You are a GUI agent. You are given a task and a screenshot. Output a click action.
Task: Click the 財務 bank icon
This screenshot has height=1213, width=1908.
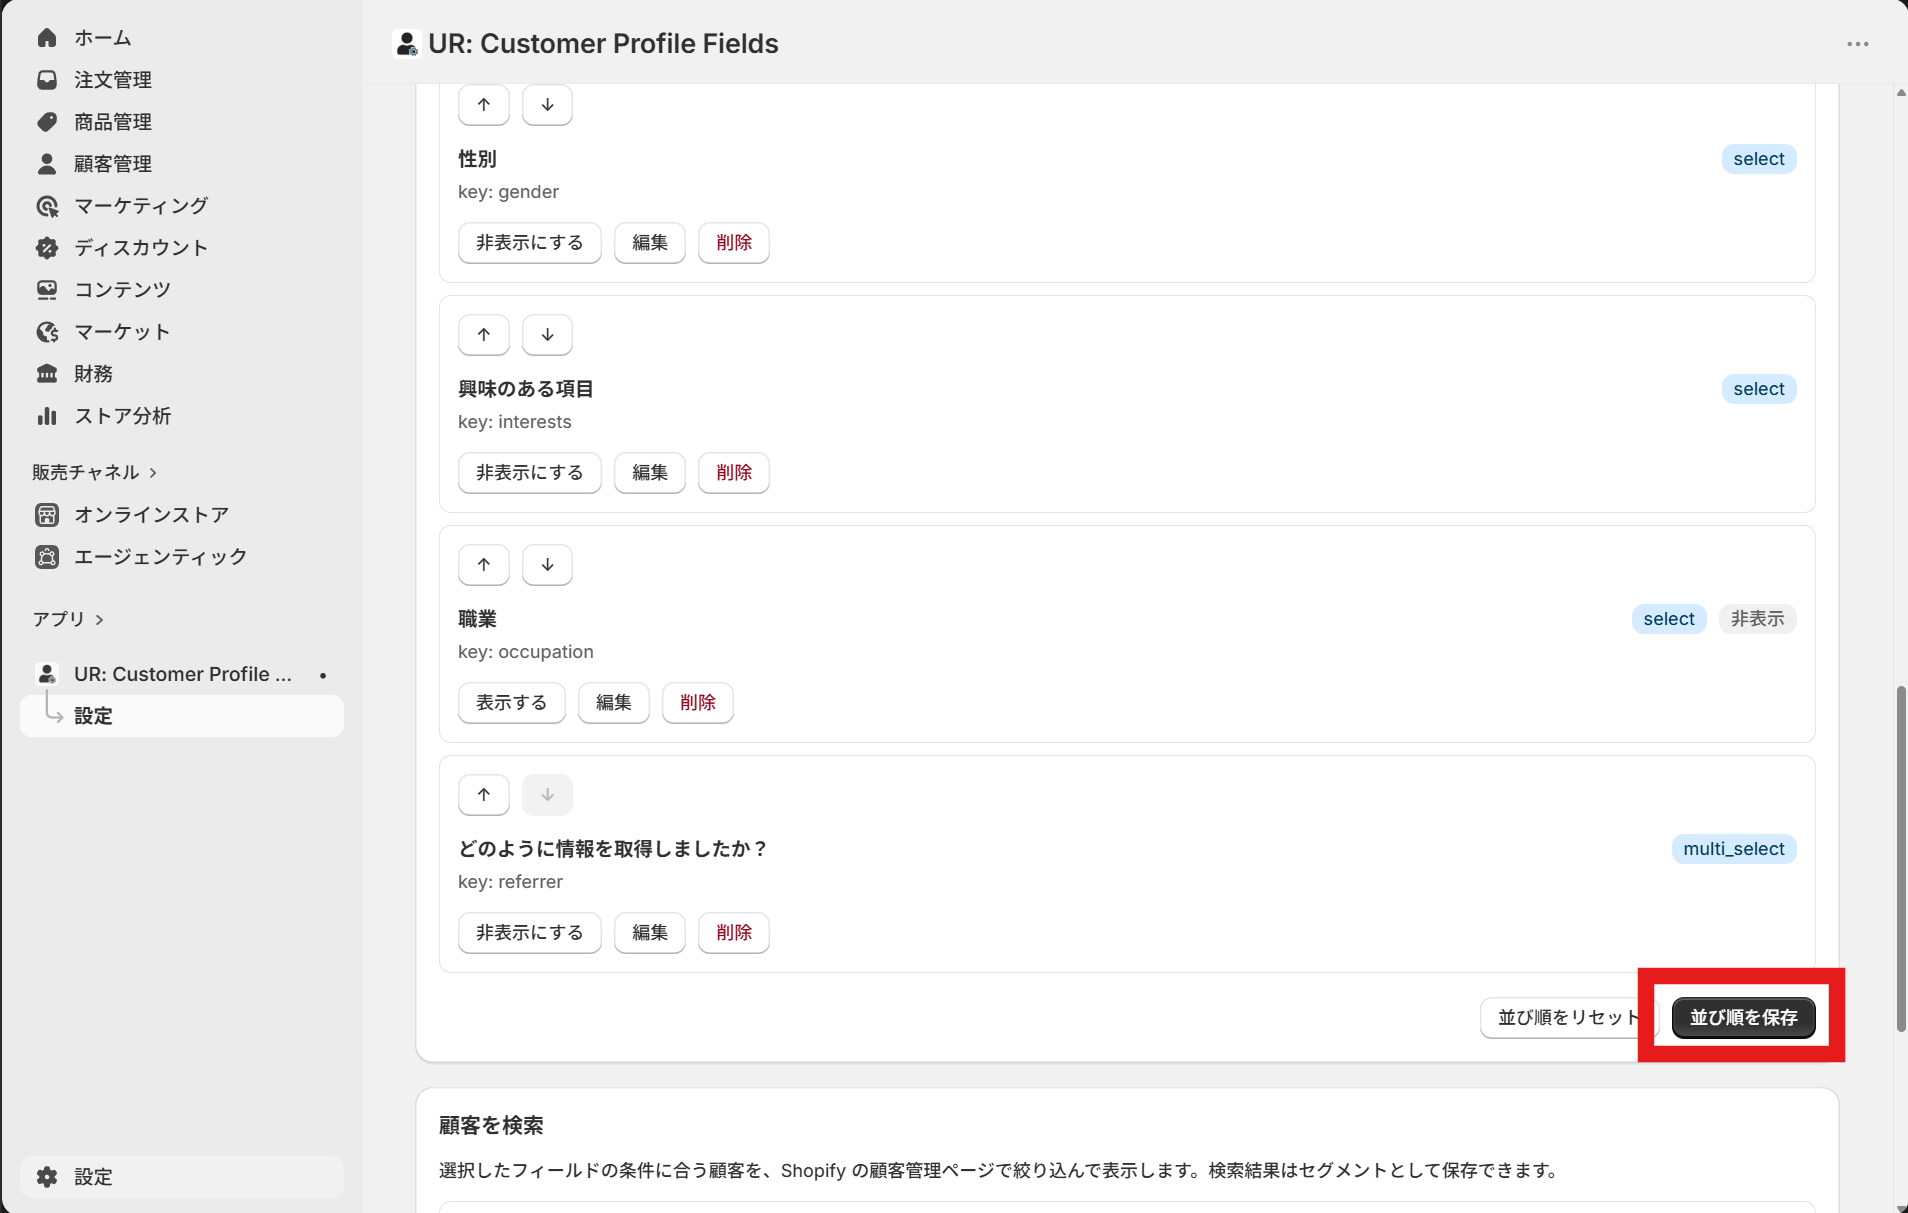47,374
